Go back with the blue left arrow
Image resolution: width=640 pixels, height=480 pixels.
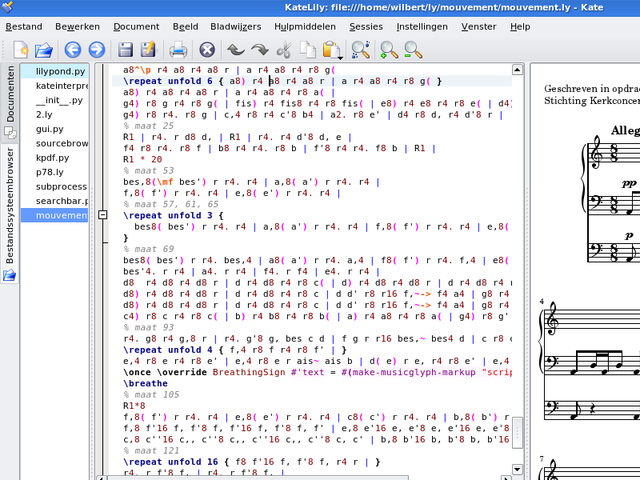73,50
